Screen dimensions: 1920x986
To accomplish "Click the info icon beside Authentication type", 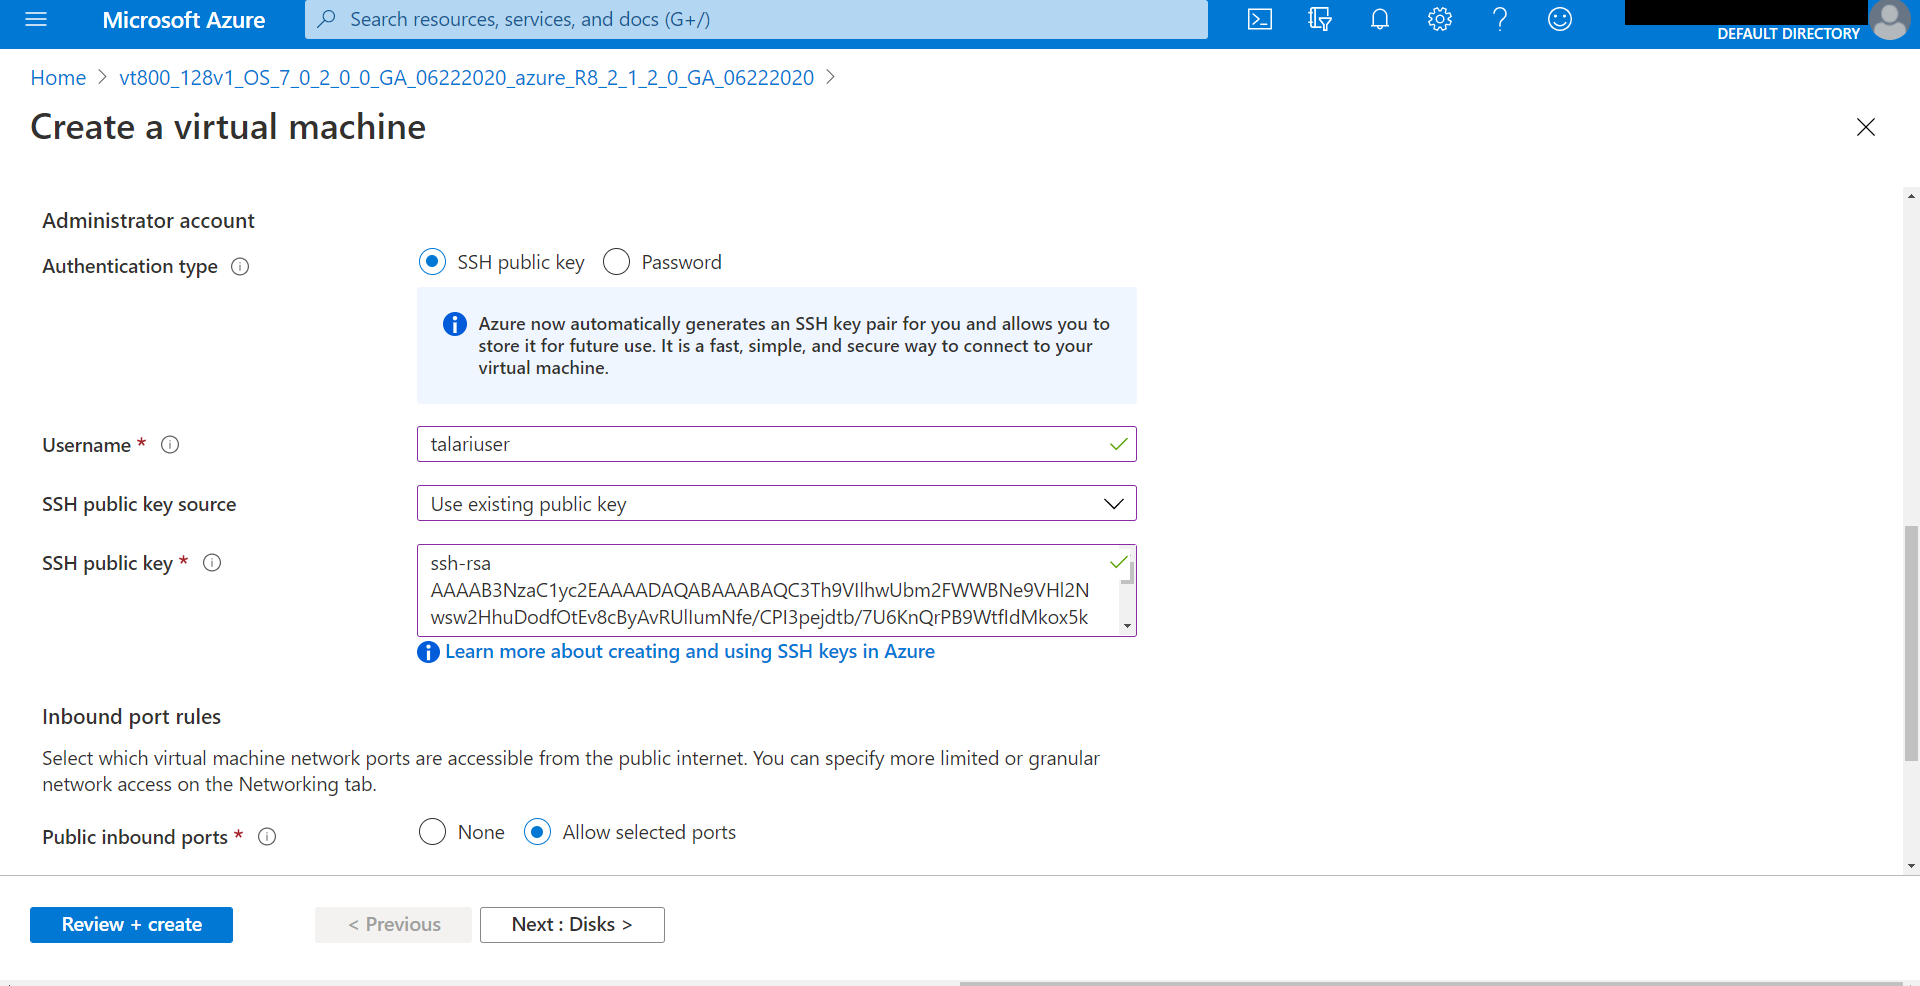I will click(x=240, y=267).
